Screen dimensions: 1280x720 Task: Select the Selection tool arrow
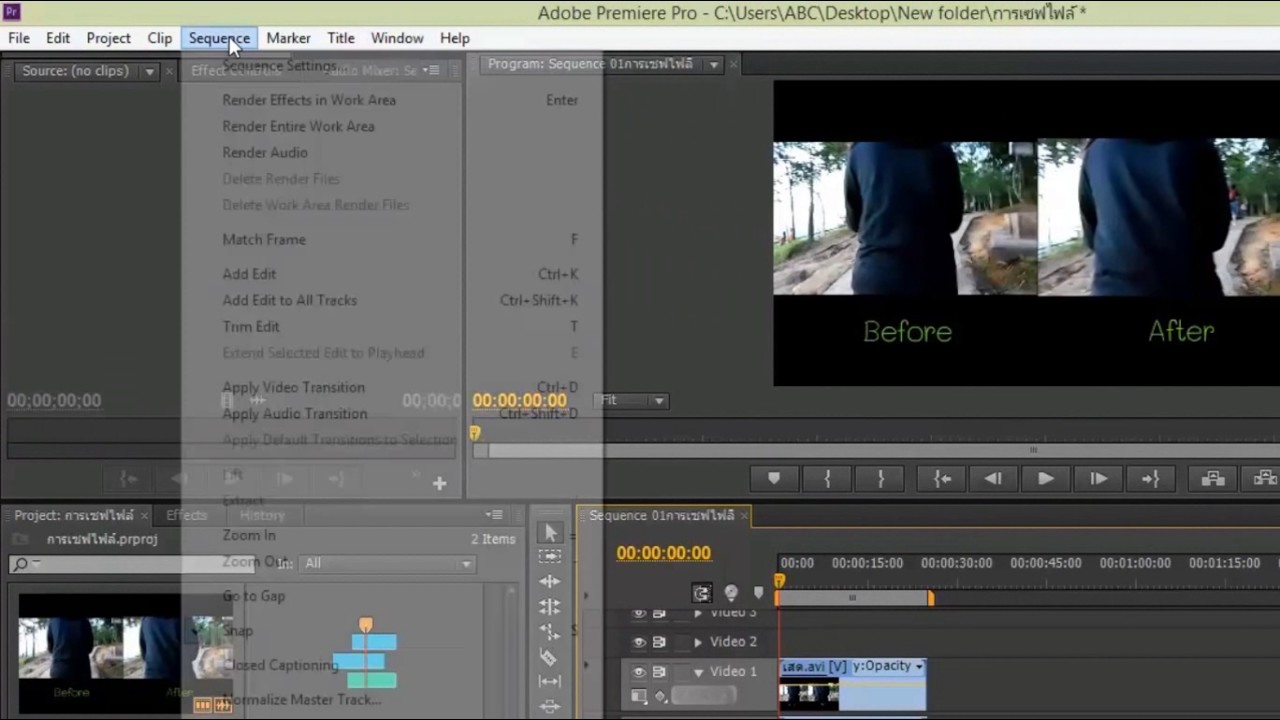tap(550, 533)
